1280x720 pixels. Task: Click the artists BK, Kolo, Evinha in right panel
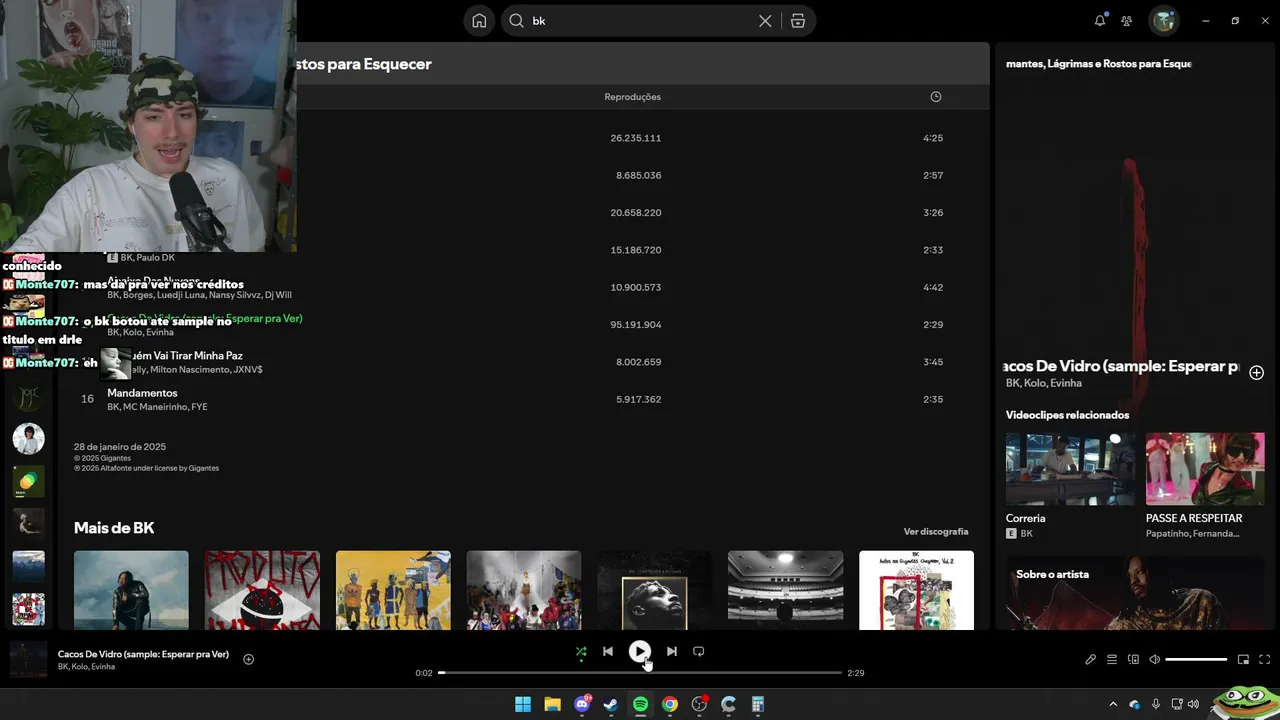tap(1043, 383)
